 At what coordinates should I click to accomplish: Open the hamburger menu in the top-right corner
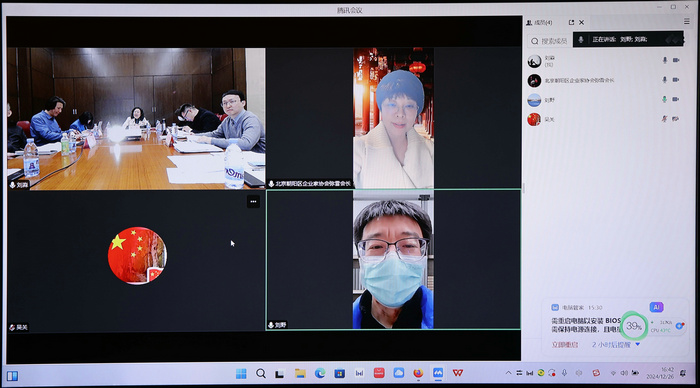[x=687, y=21]
